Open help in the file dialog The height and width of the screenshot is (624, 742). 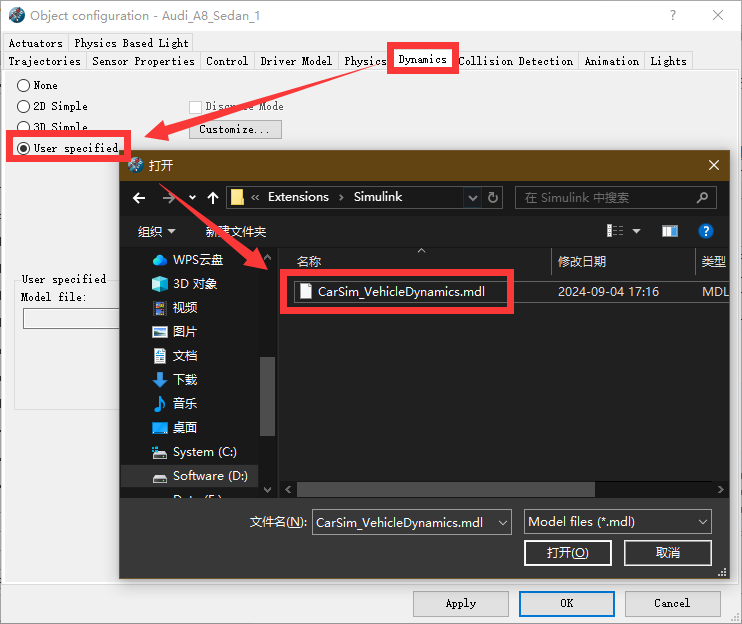tap(706, 231)
